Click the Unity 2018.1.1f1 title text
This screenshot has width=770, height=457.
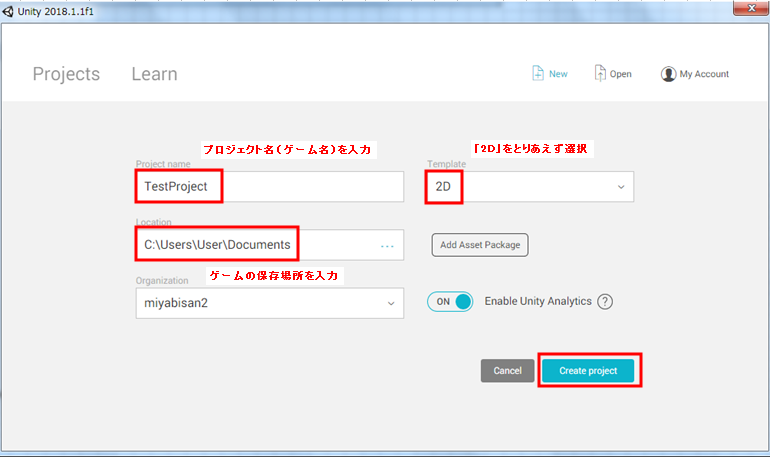click(55, 11)
